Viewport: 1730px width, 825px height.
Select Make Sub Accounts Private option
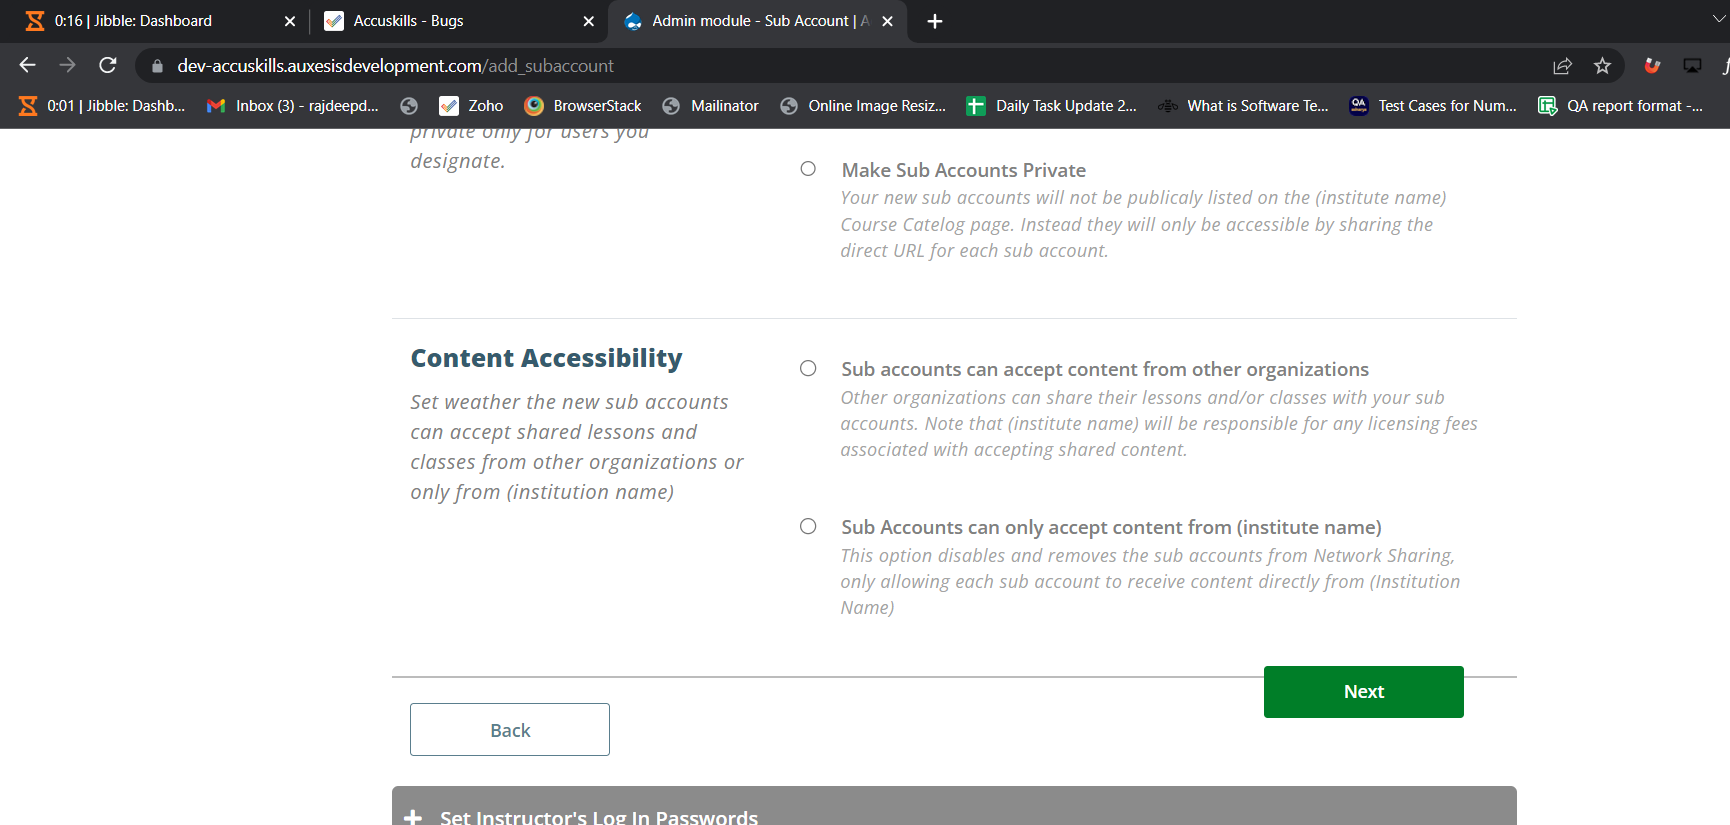point(808,169)
